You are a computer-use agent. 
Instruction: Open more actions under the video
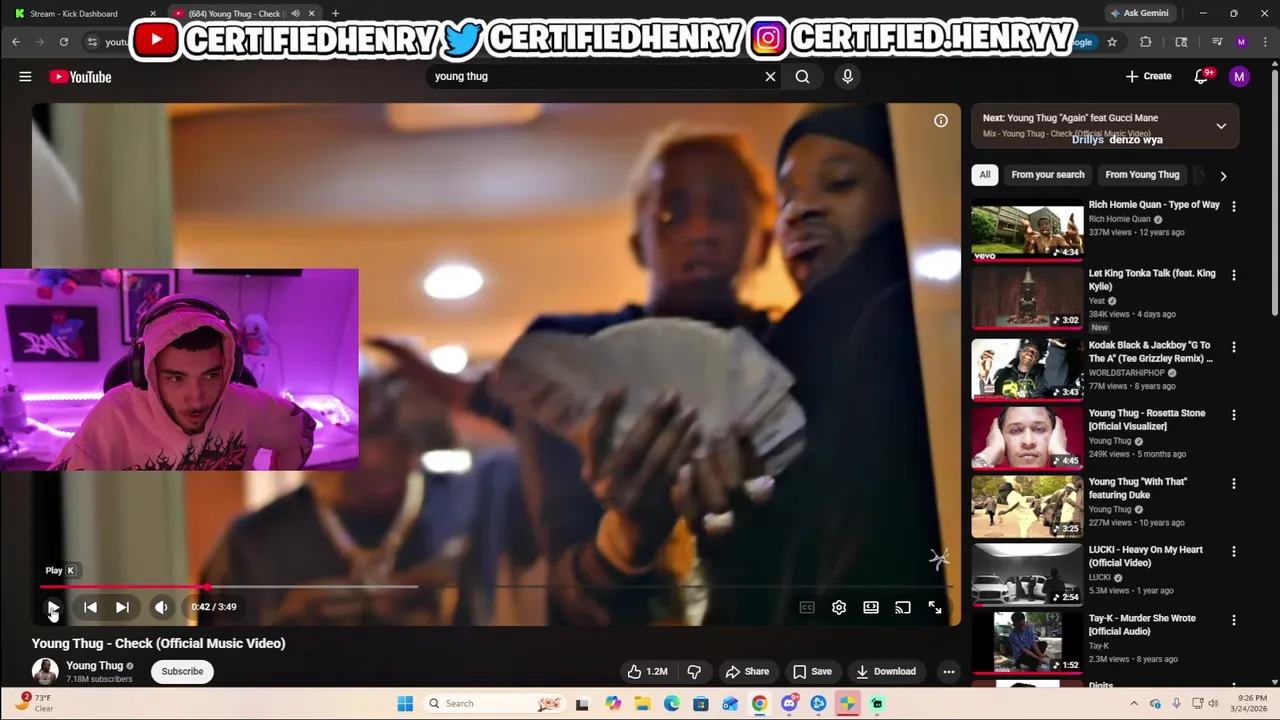[x=949, y=671]
